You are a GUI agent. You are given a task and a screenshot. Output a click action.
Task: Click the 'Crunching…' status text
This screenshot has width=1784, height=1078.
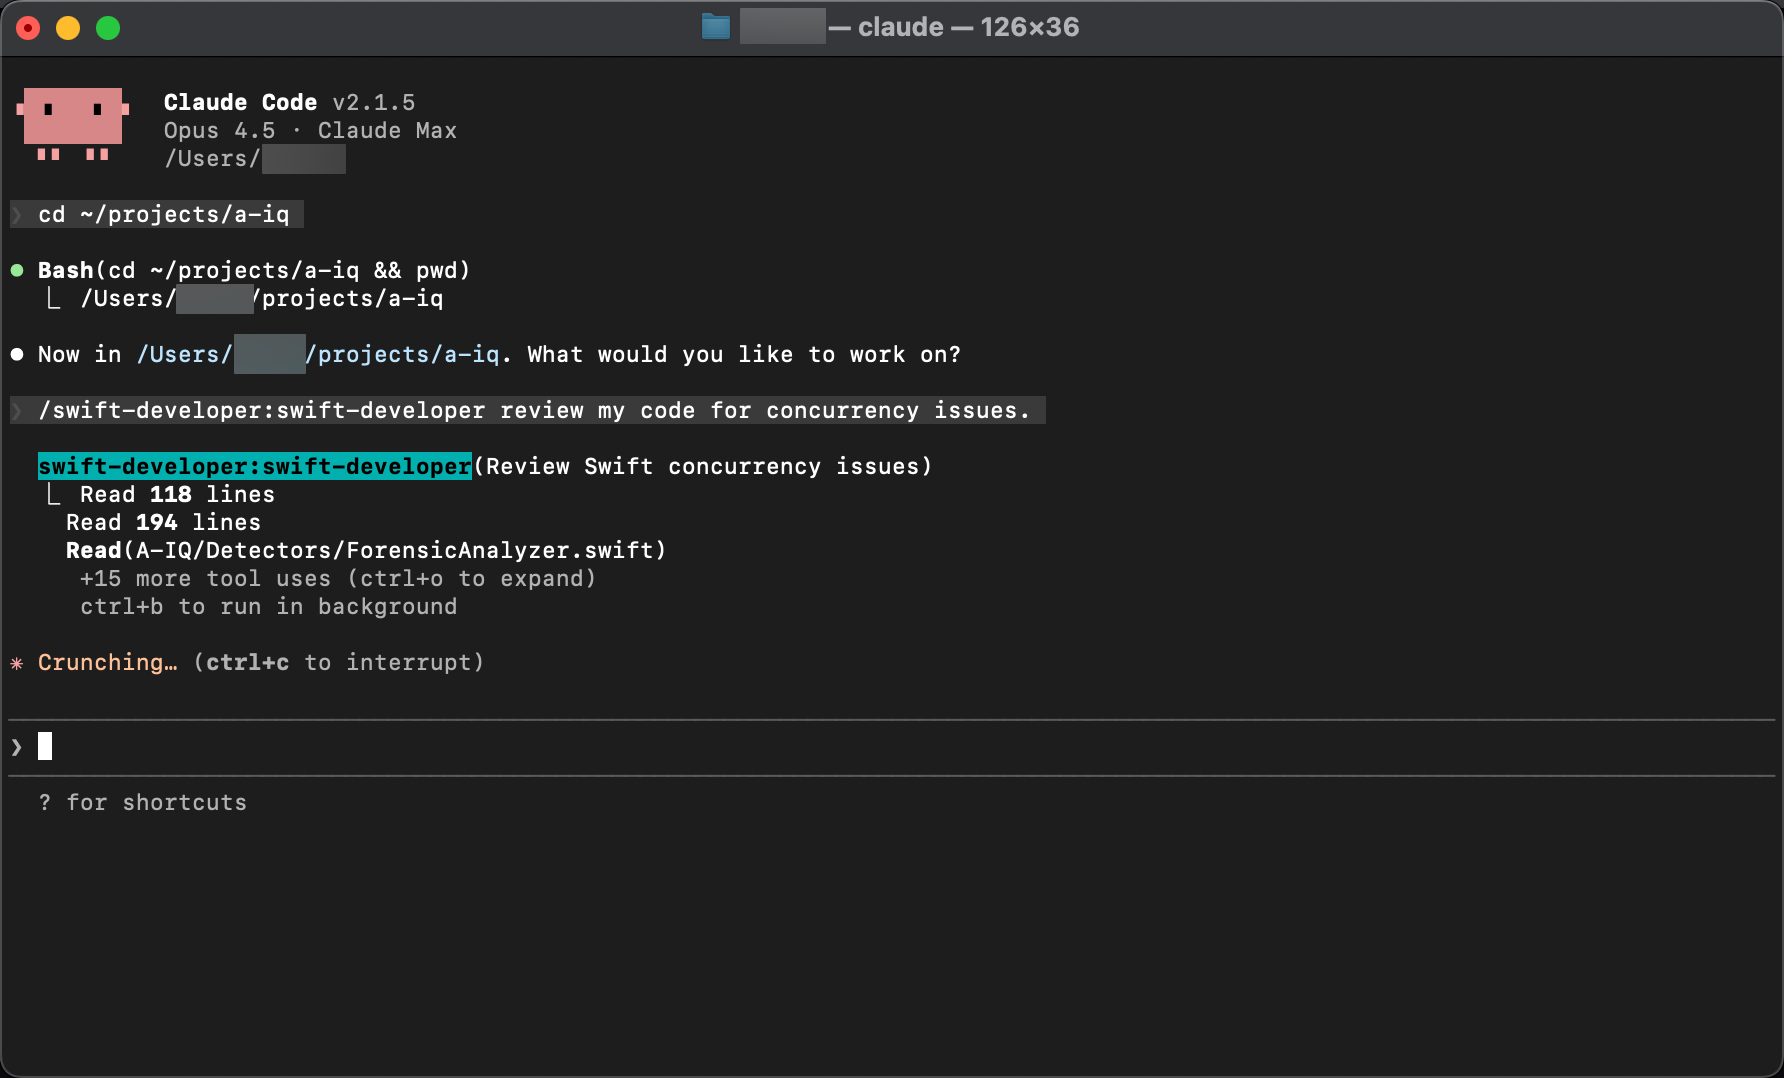click(x=108, y=663)
